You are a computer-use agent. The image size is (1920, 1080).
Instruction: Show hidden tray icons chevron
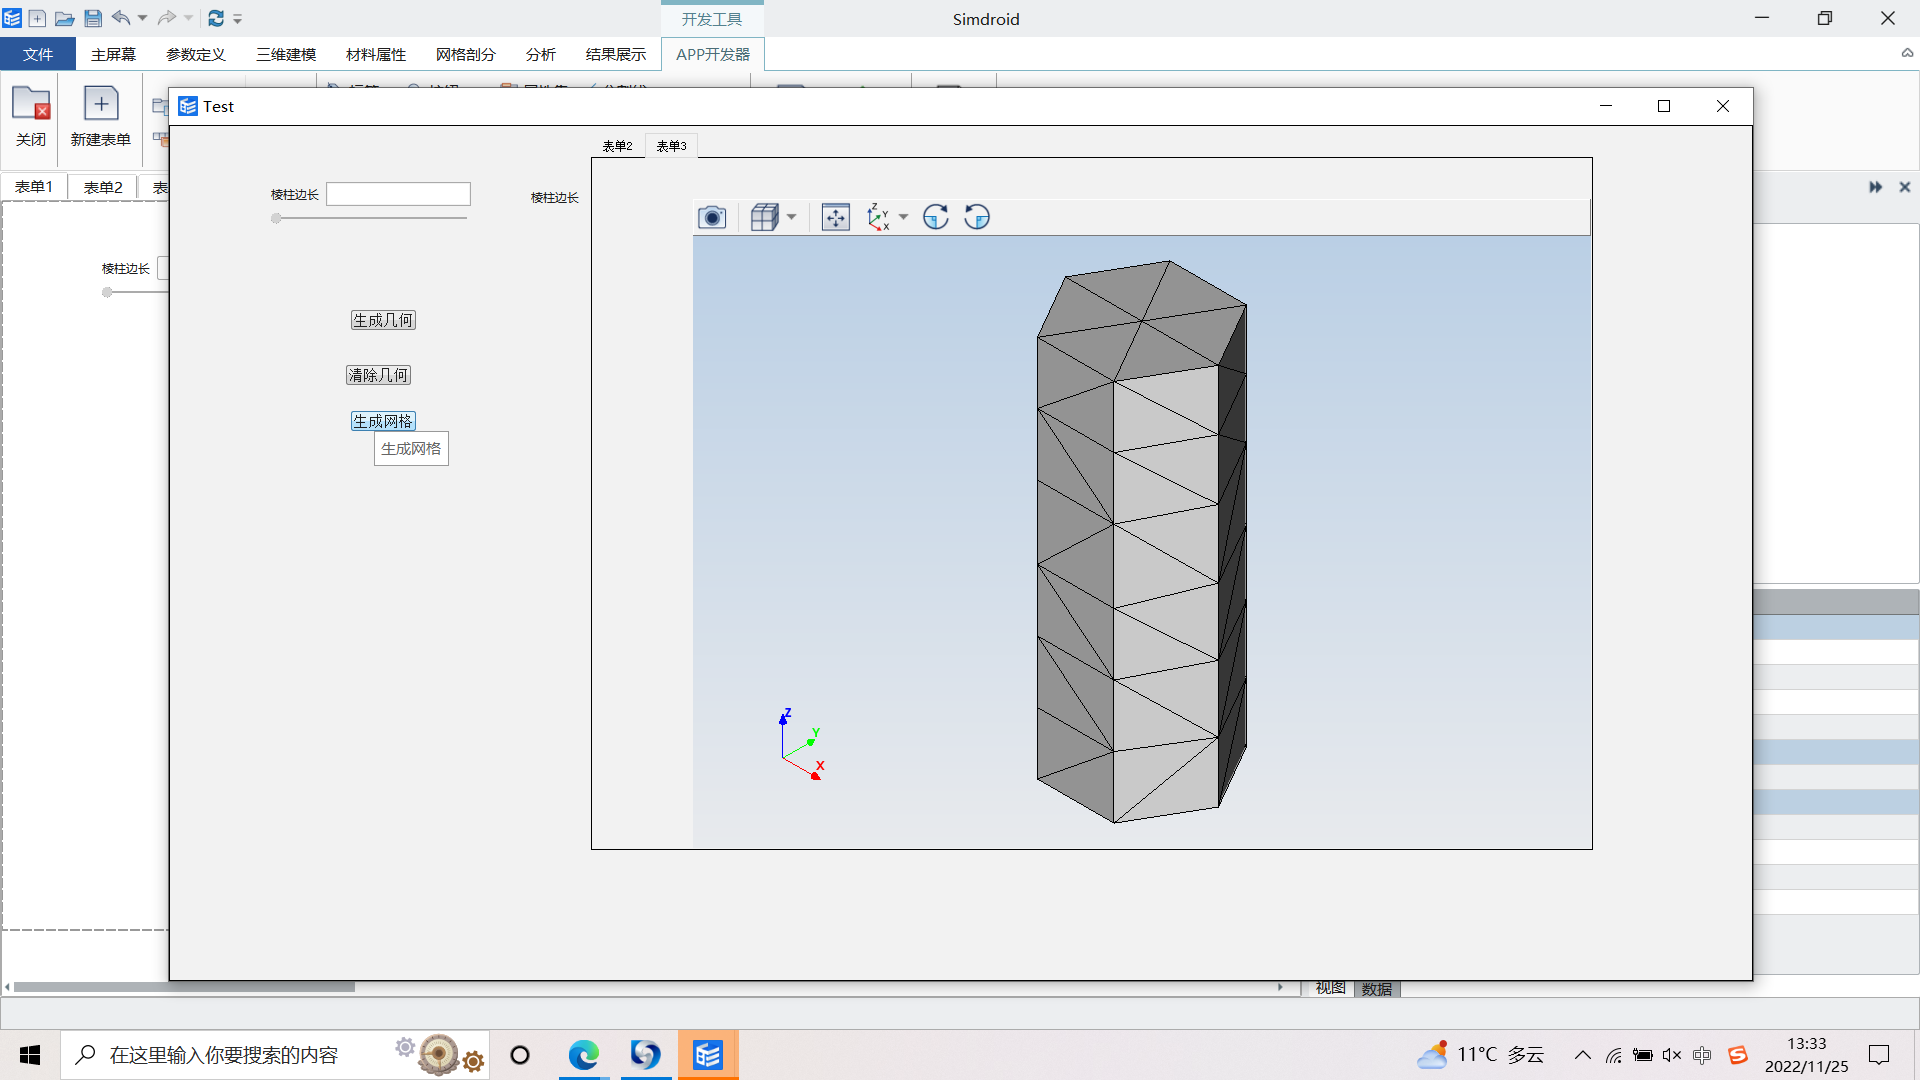click(1583, 1055)
